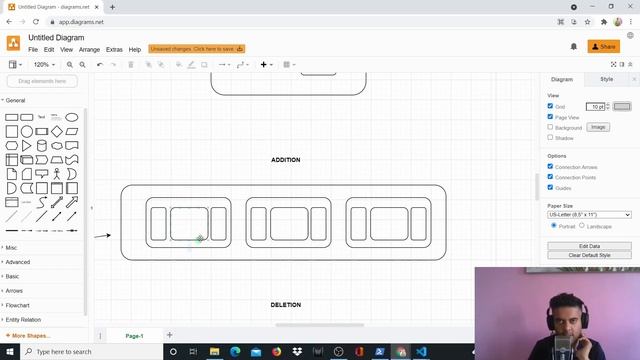Image resolution: width=640 pixels, height=360 pixels.
Task: Toggle Connection Arrows checkbox
Action: pos(550,167)
